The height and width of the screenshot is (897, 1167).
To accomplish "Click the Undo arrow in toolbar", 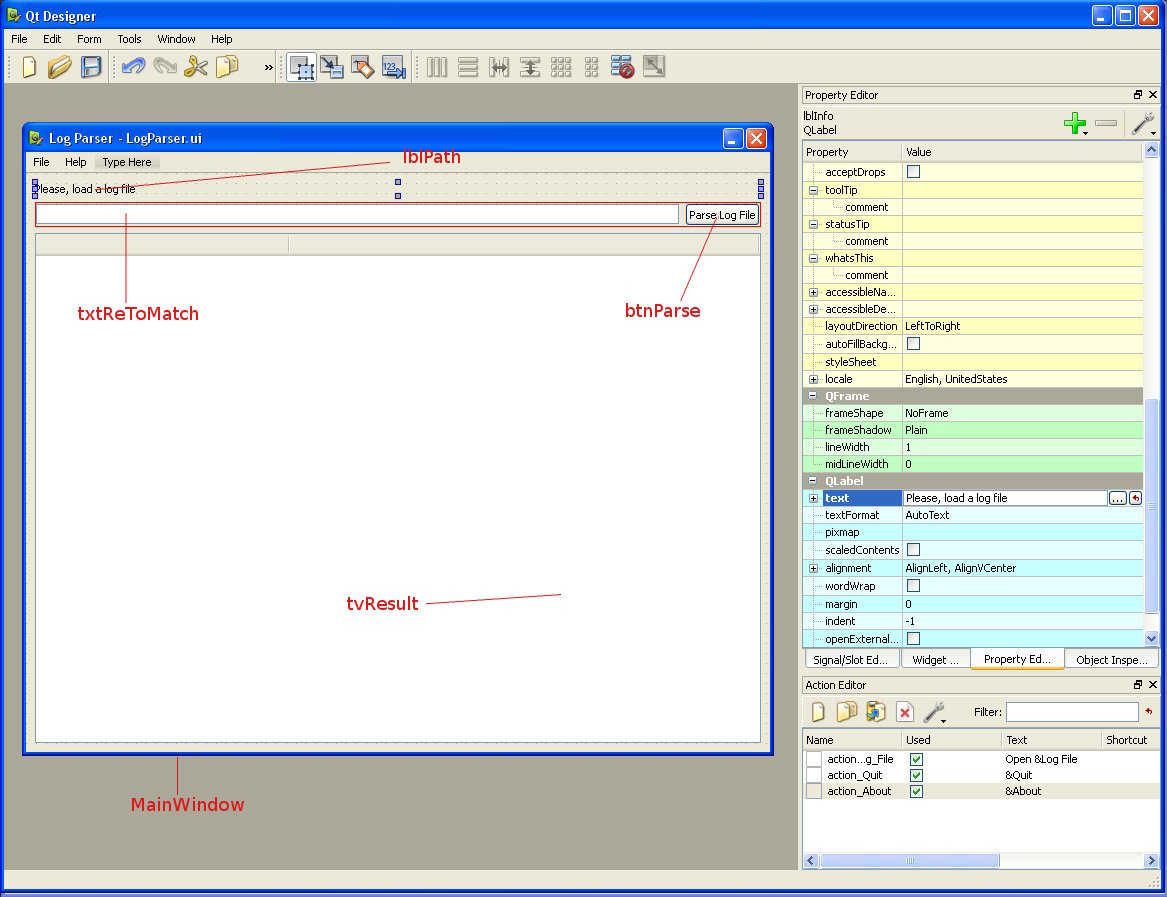I will click(x=133, y=67).
